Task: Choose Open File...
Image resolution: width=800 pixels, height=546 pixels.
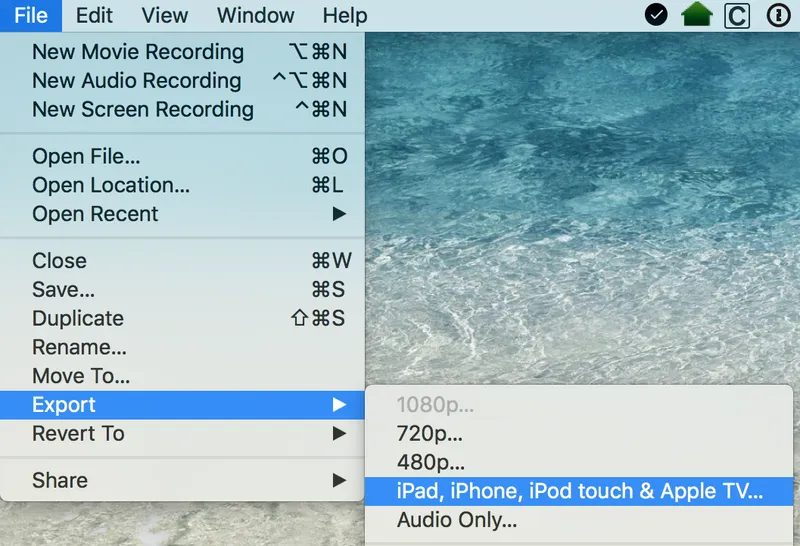Action: pyautogui.click(x=182, y=156)
